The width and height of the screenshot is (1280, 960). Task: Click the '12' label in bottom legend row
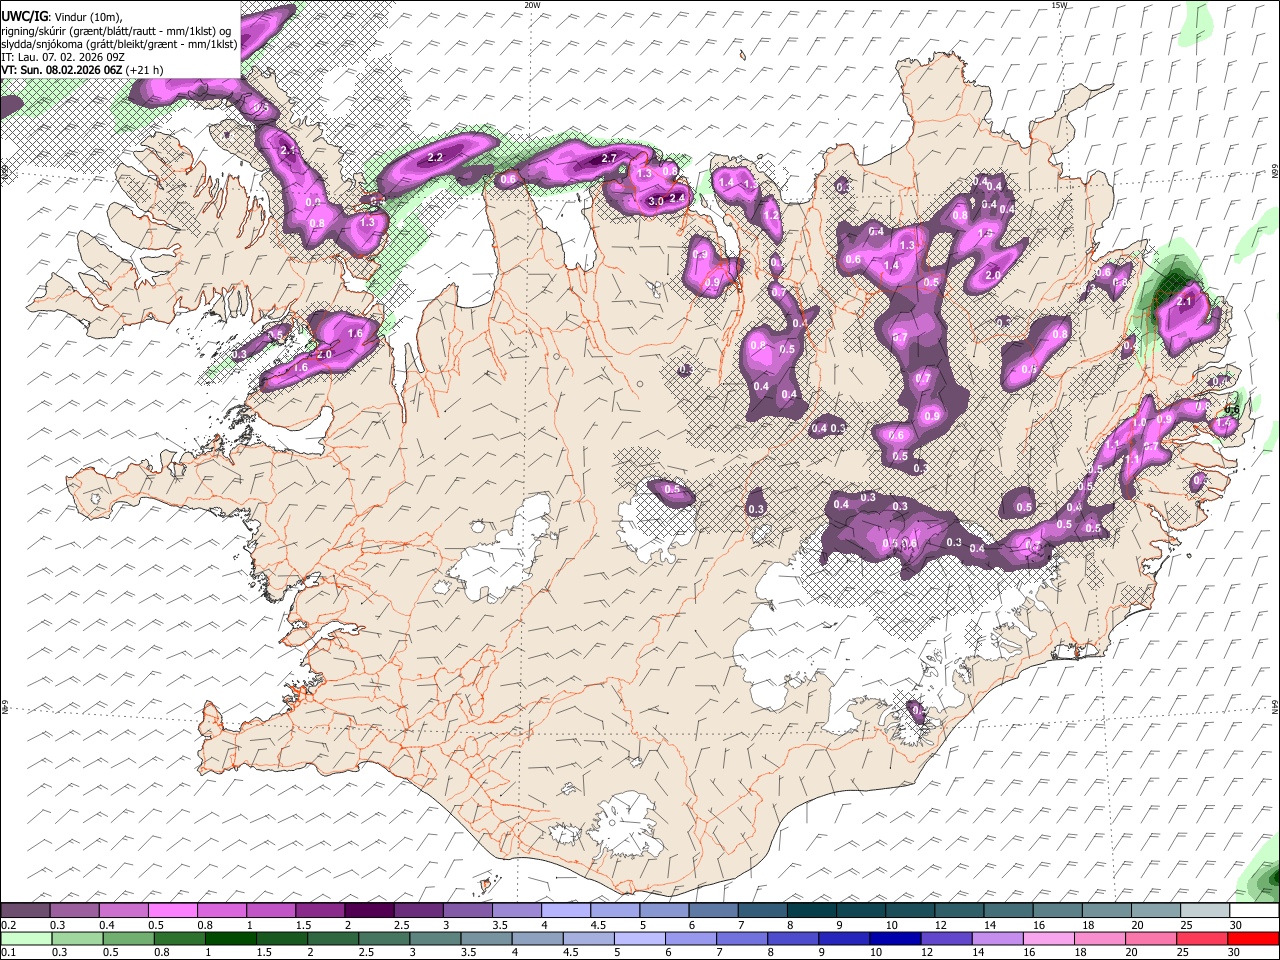[x=926, y=952]
